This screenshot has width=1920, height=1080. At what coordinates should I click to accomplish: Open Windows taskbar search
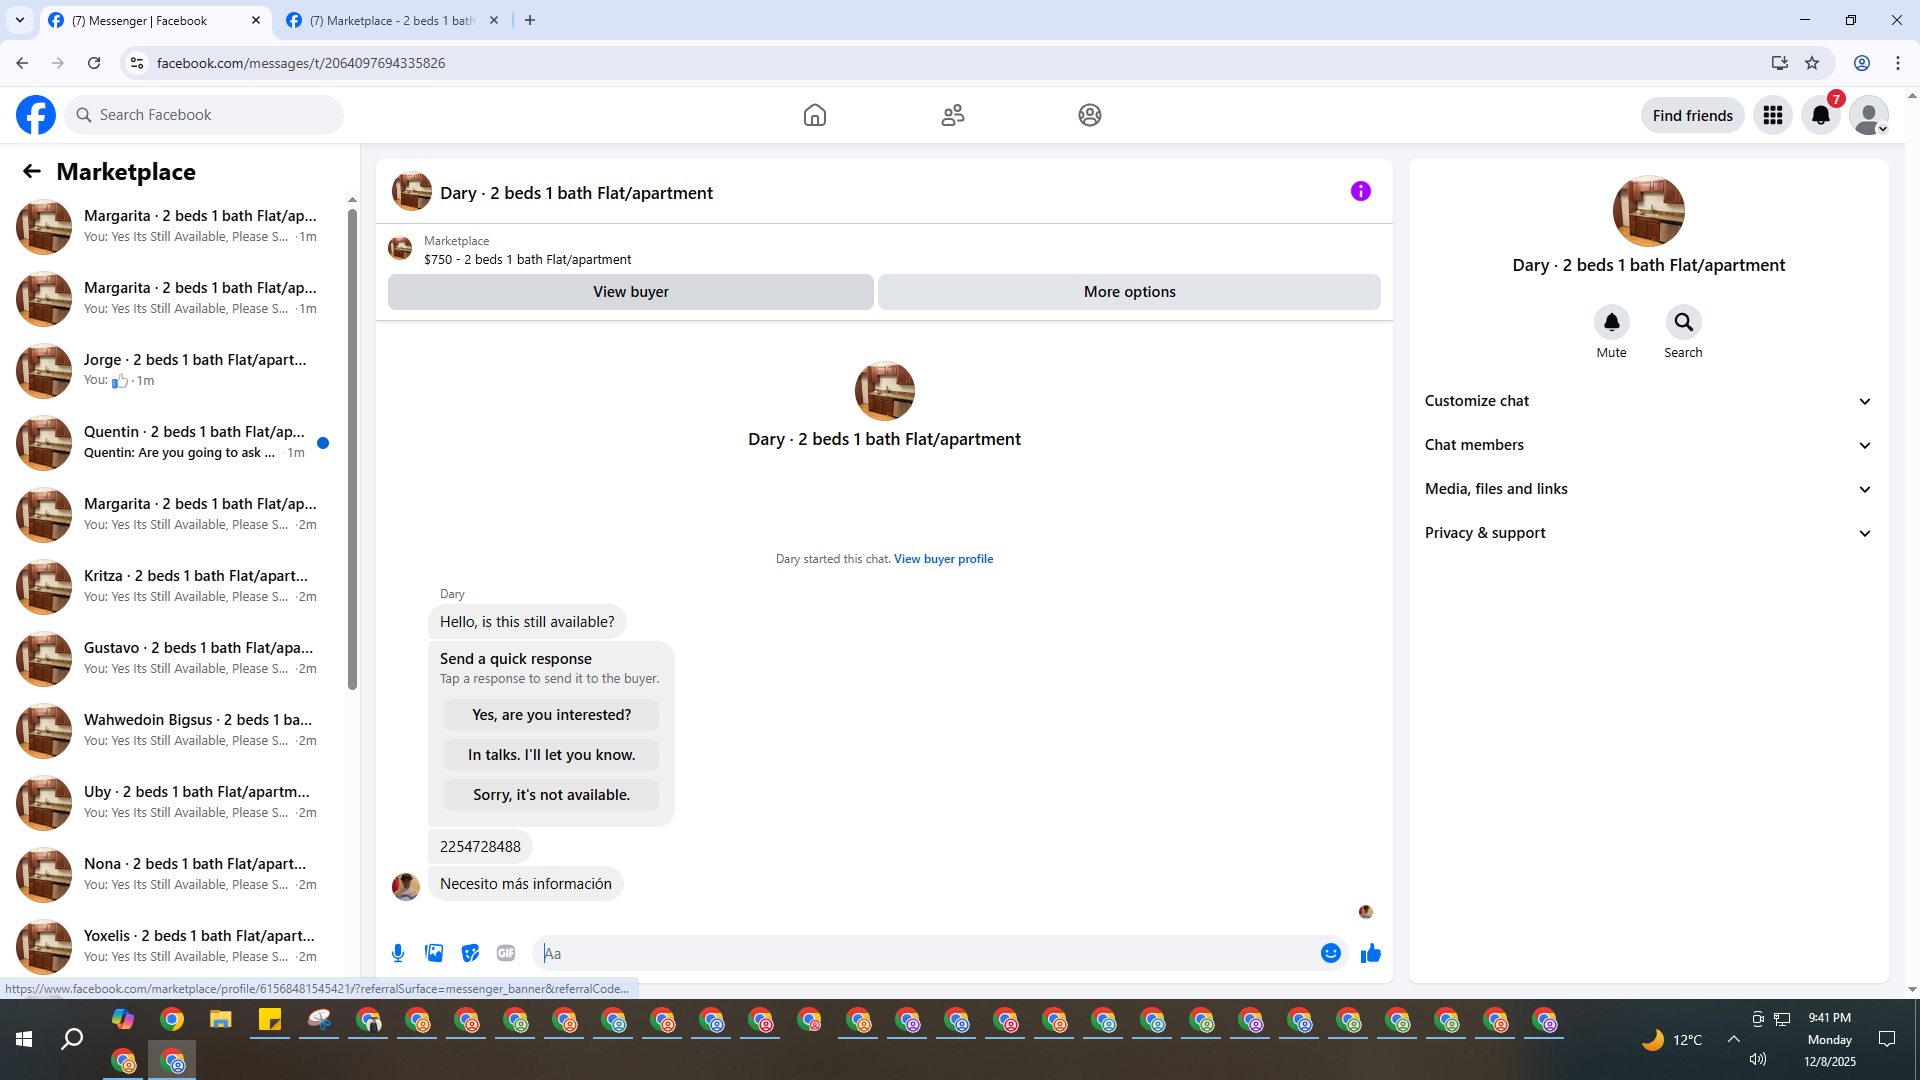pos(72,1040)
